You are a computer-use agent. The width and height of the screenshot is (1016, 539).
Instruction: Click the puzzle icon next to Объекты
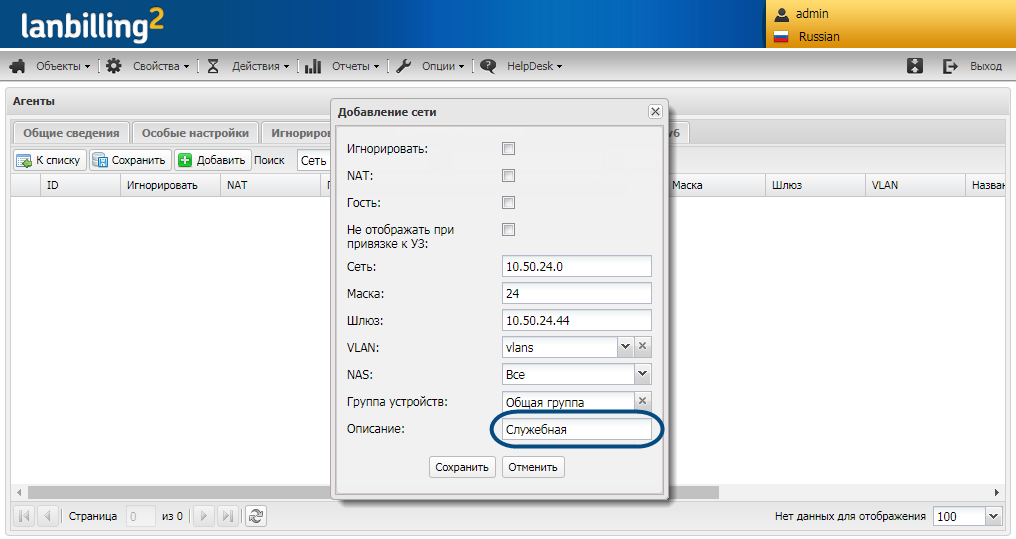pyautogui.click(x=17, y=66)
